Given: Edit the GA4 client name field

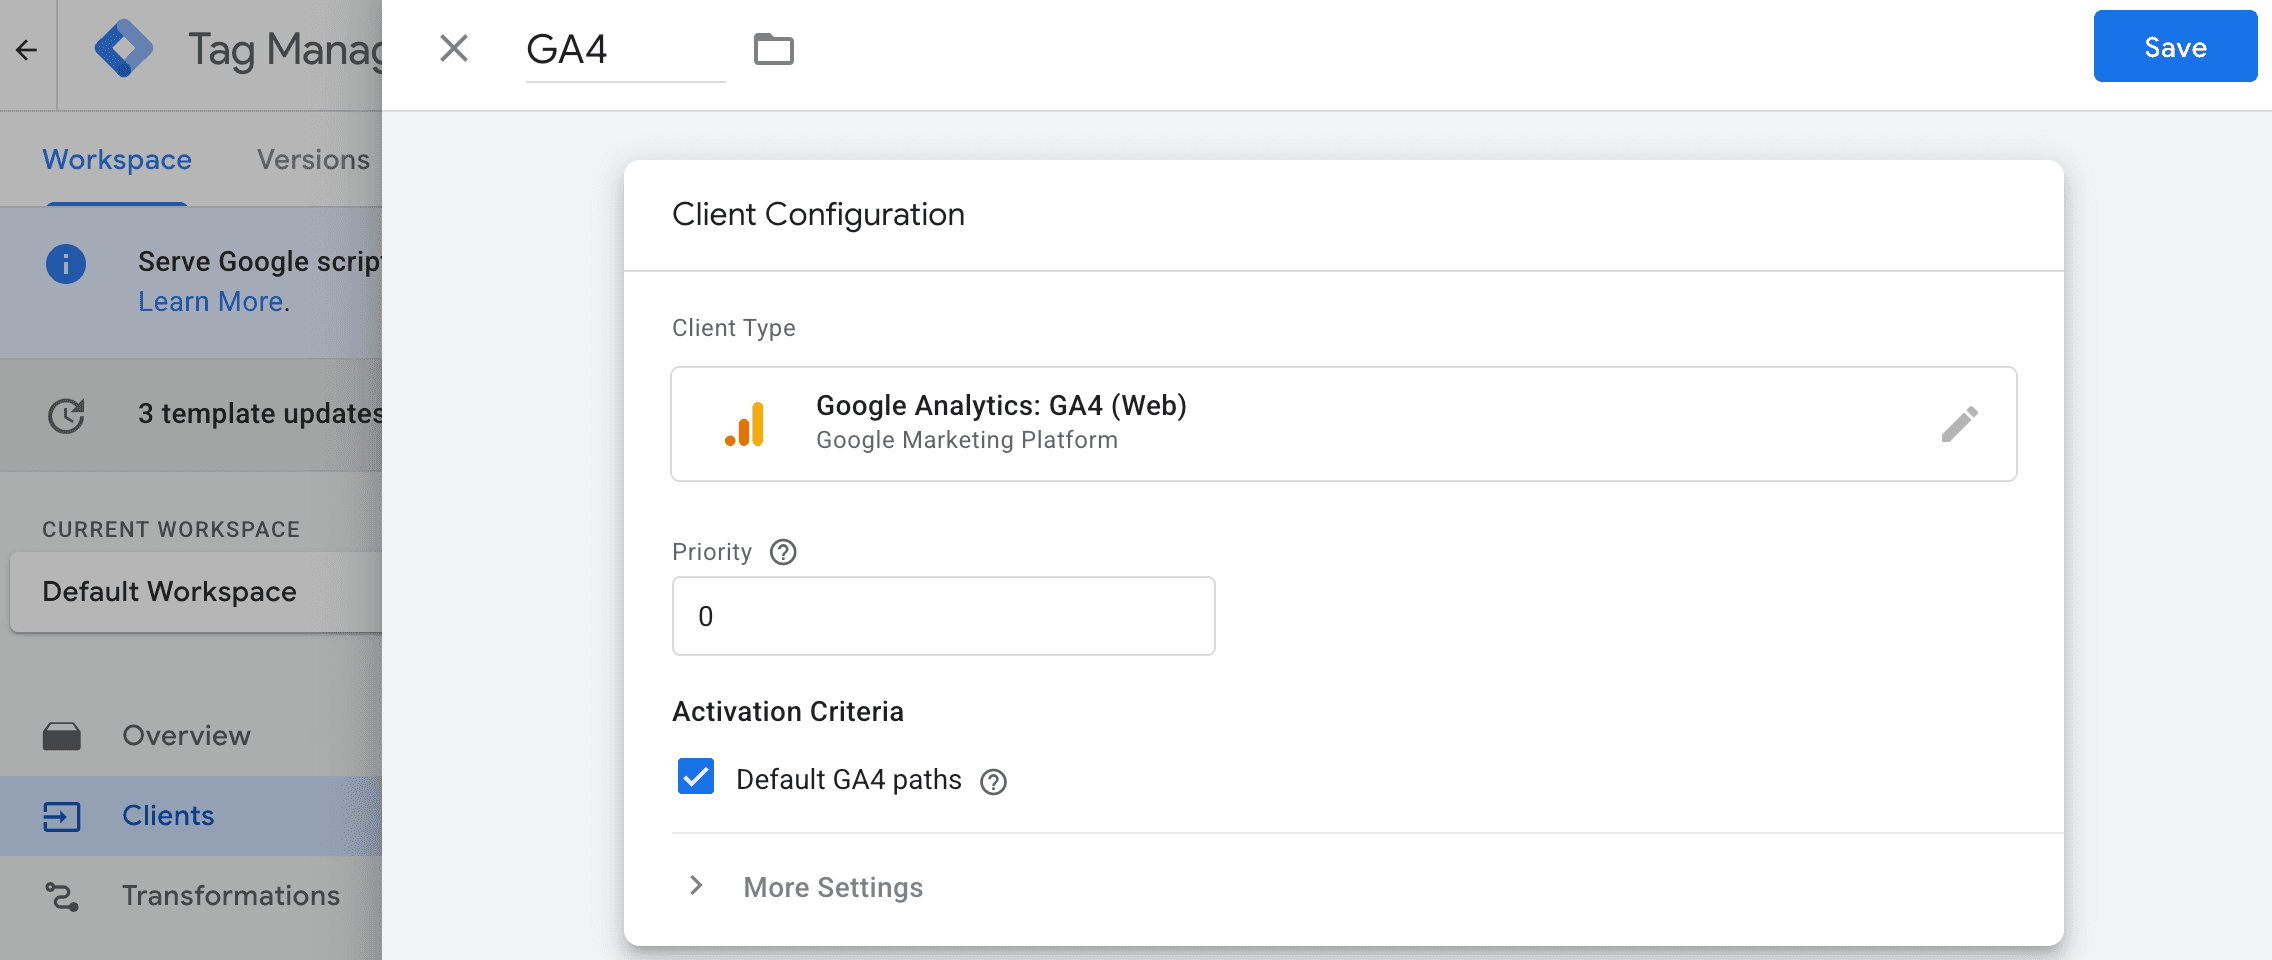Looking at the screenshot, I should [624, 50].
